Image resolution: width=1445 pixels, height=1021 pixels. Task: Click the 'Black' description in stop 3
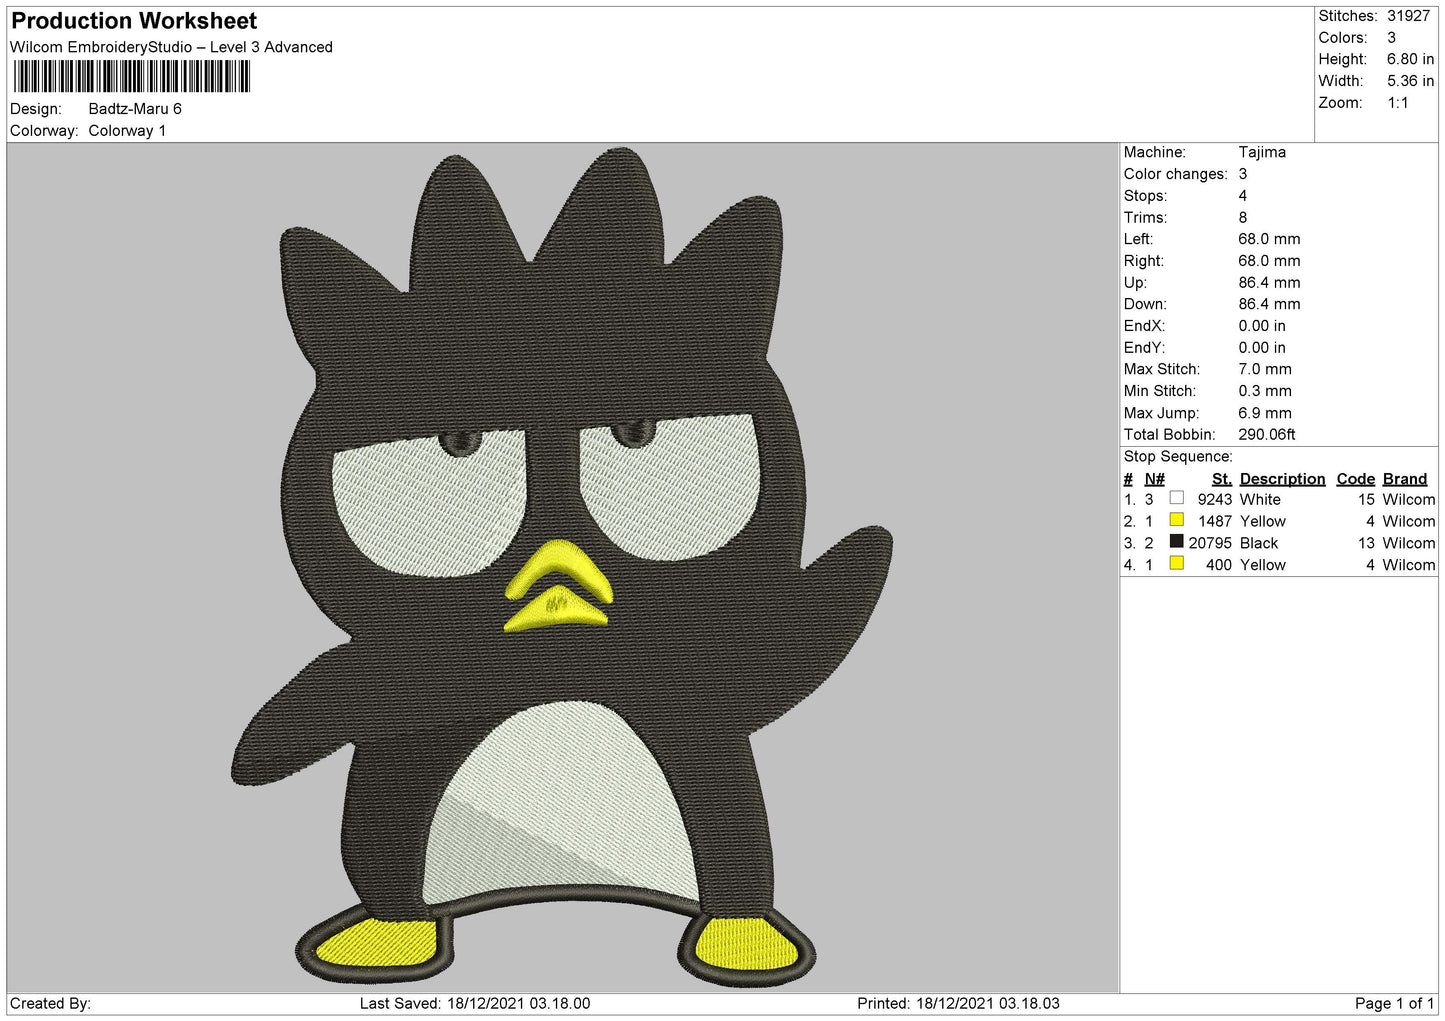(x=1259, y=544)
